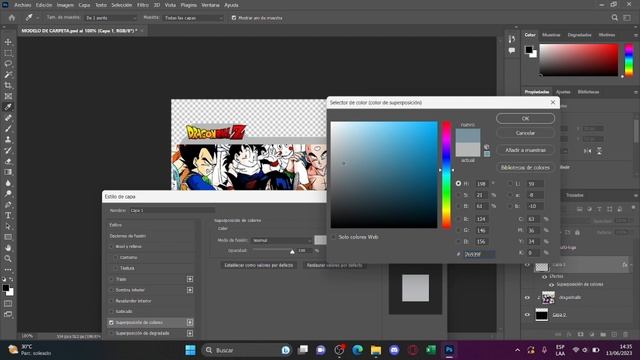Open Excel from the taskbar

(431, 350)
